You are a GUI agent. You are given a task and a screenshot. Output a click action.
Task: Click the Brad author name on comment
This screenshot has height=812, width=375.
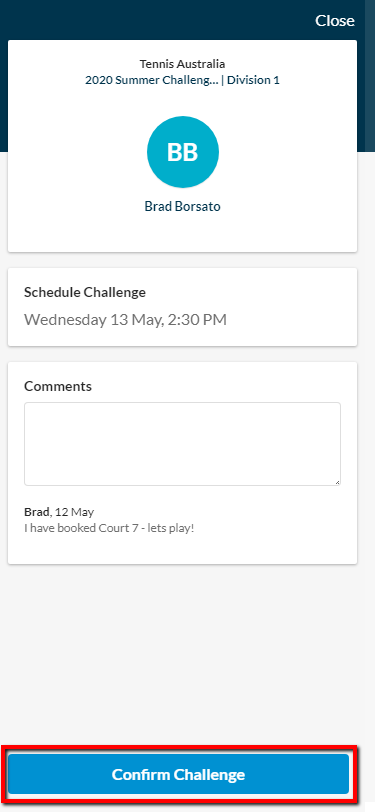(x=37, y=512)
